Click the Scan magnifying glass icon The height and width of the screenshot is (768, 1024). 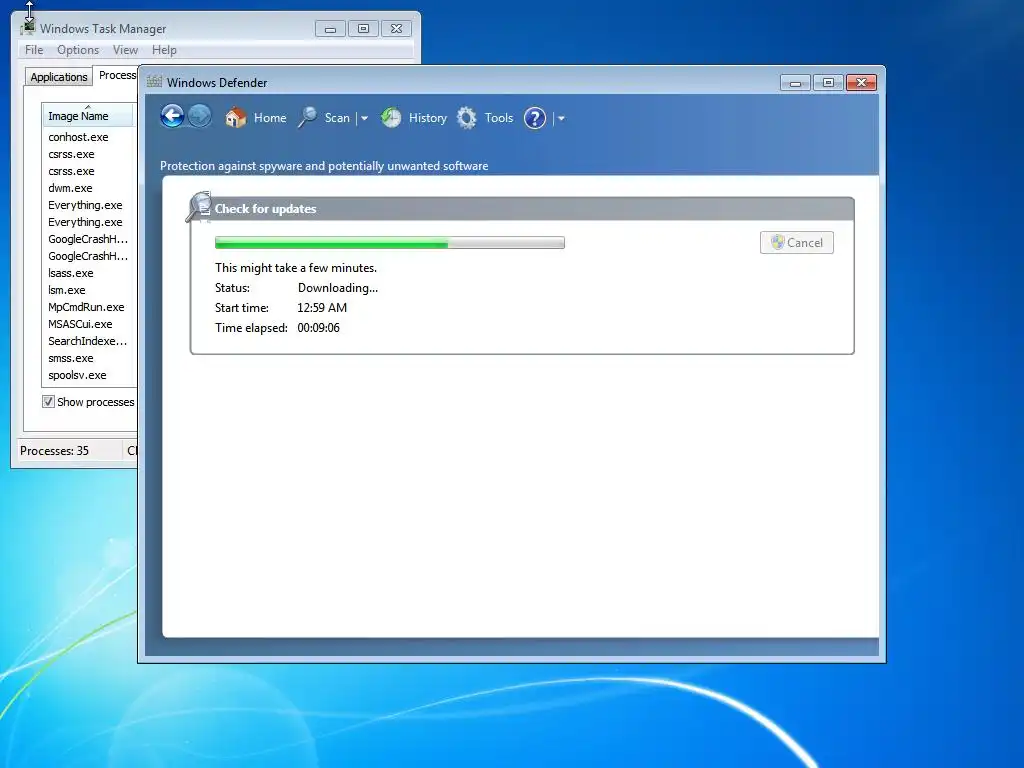(x=308, y=118)
